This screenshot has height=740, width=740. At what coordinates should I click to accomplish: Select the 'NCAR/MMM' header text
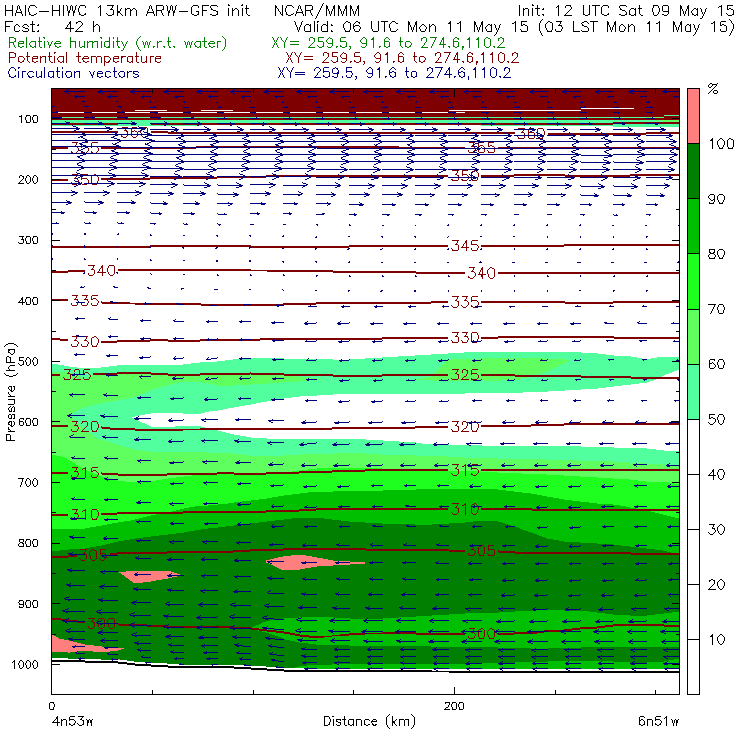click(x=317, y=10)
